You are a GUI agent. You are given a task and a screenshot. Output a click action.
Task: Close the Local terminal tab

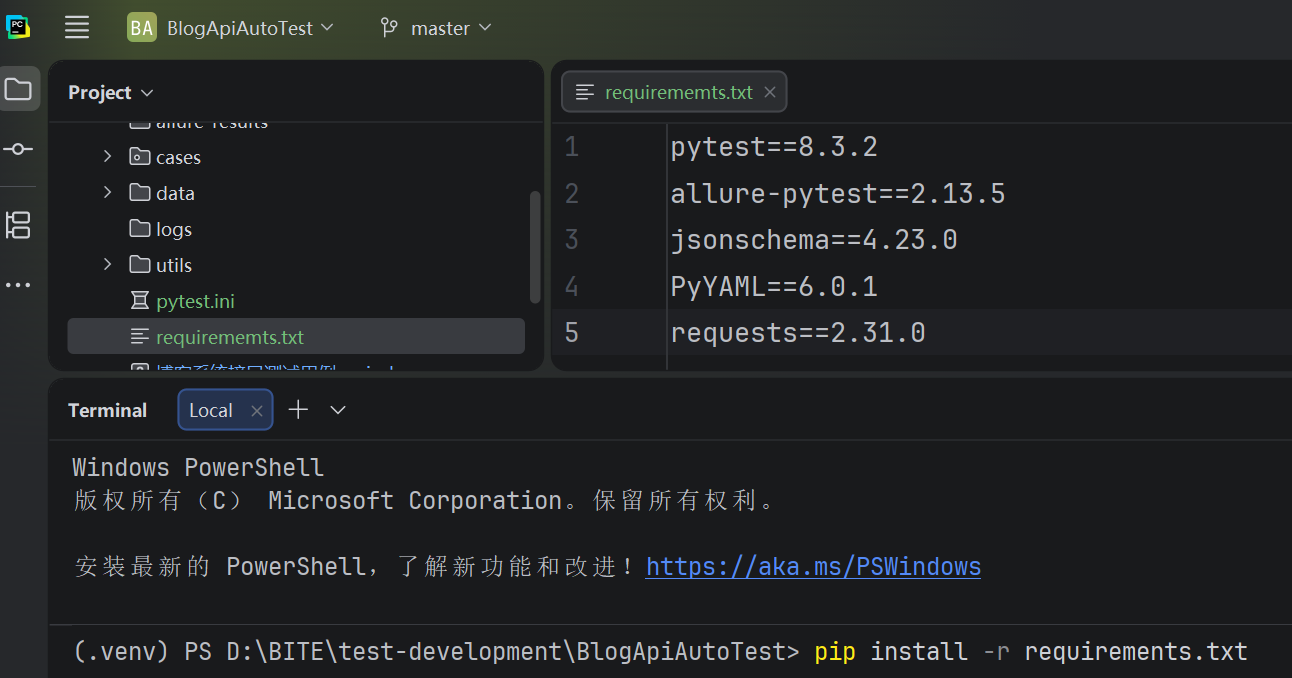(x=257, y=410)
